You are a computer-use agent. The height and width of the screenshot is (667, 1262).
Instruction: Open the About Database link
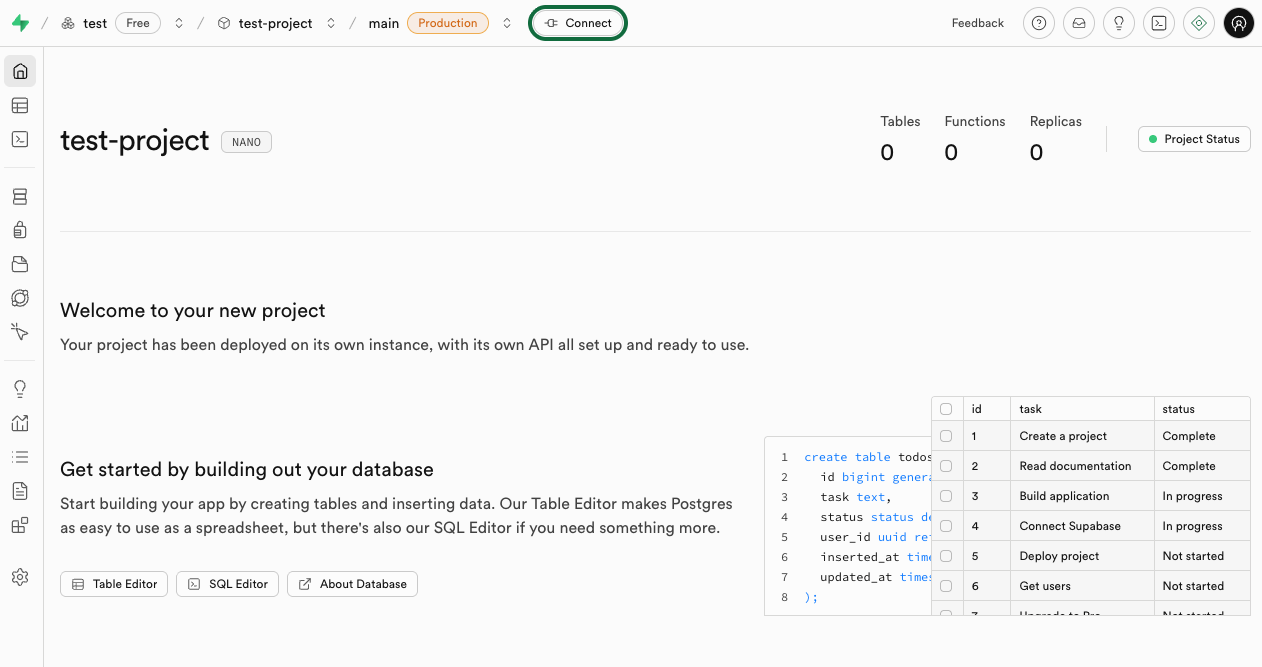(352, 584)
